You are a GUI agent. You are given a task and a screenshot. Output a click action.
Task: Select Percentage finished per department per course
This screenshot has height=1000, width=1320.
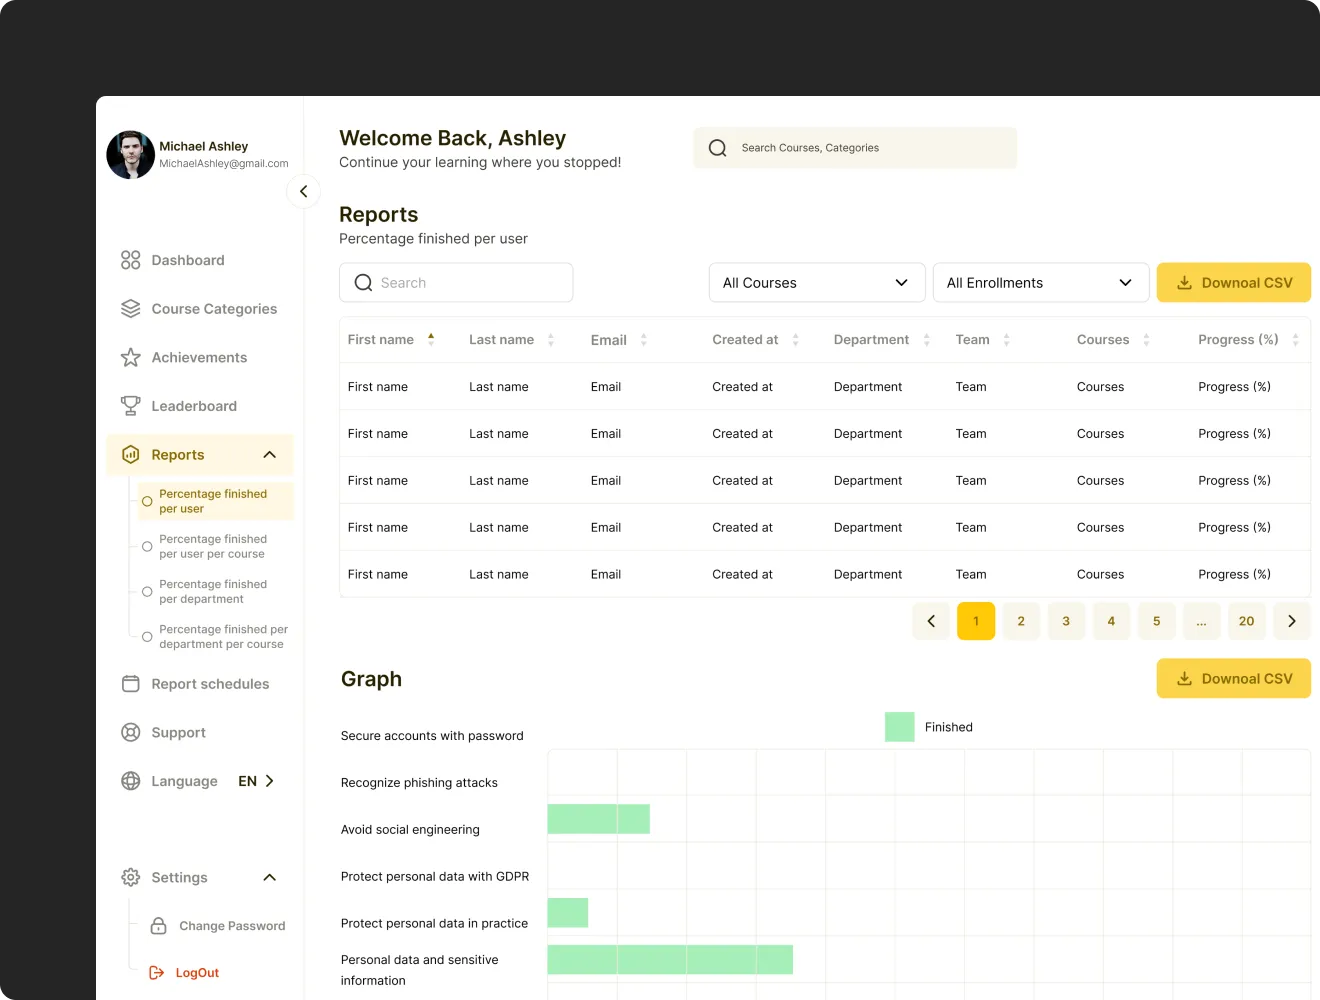coord(222,636)
